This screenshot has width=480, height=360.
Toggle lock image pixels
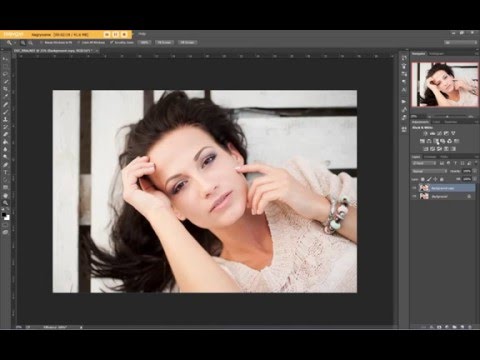429,179
